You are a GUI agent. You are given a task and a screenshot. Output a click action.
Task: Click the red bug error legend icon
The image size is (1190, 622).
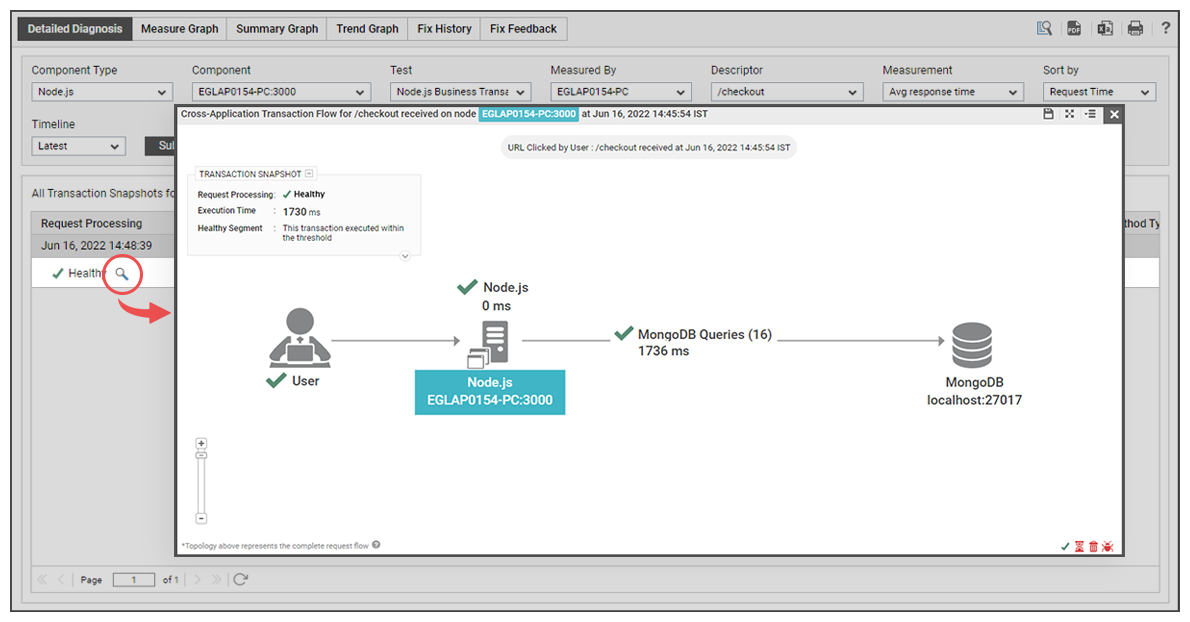pyautogui.click(x=1107, y=546)
